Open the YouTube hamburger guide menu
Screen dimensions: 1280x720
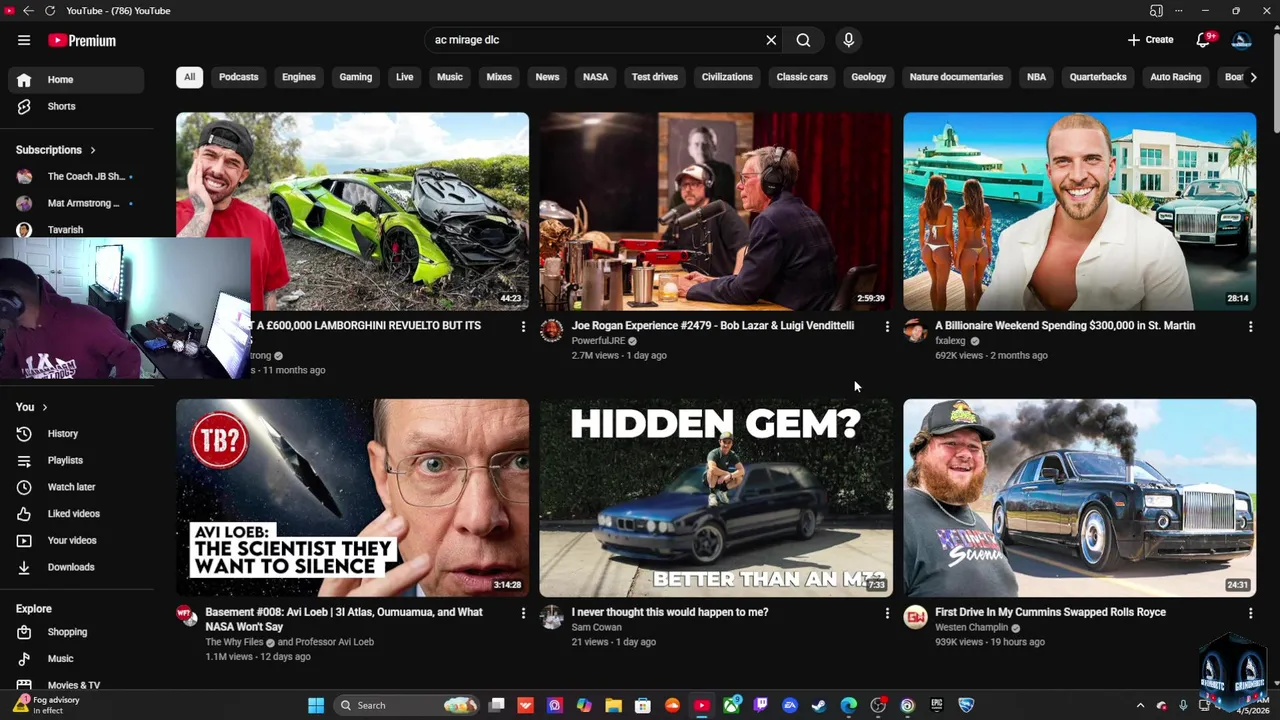tap(24, 40)
